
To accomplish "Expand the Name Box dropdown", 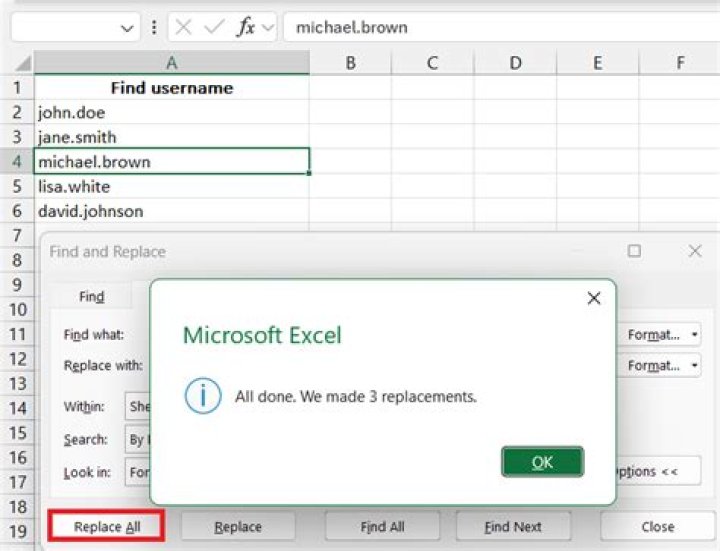I will point(127,28).
